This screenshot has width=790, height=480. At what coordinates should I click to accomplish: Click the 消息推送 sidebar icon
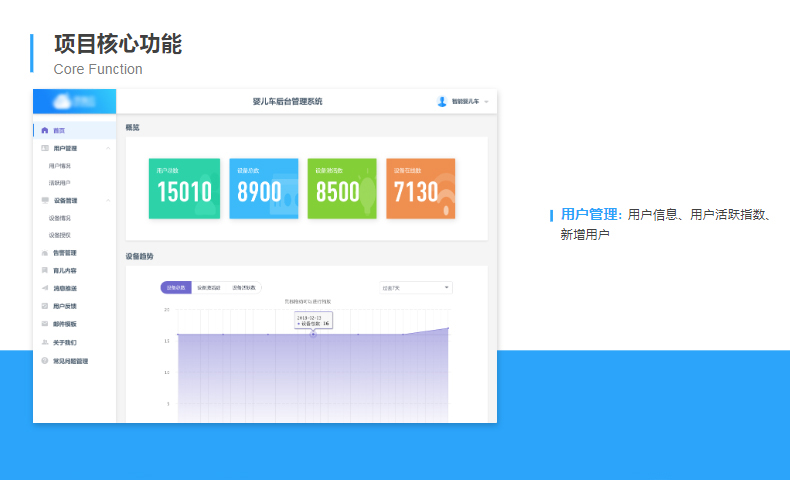(44, 288)
